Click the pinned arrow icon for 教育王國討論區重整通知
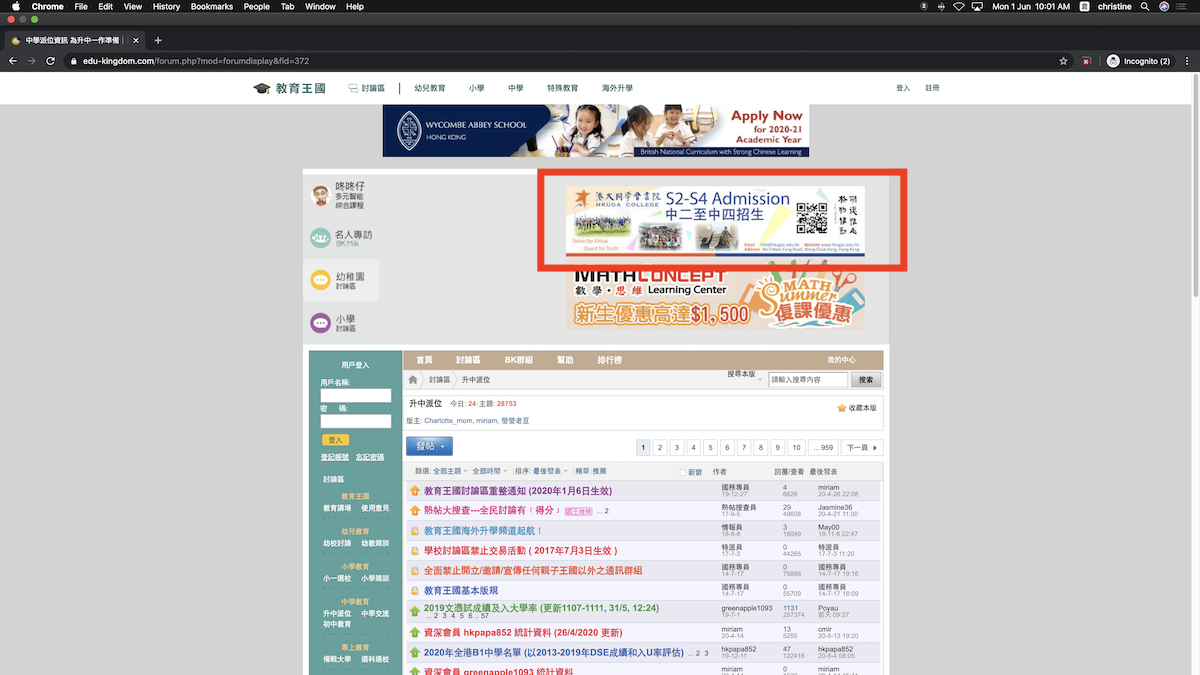The width and height of the screenshot is (1200, 675). [414, 491]
